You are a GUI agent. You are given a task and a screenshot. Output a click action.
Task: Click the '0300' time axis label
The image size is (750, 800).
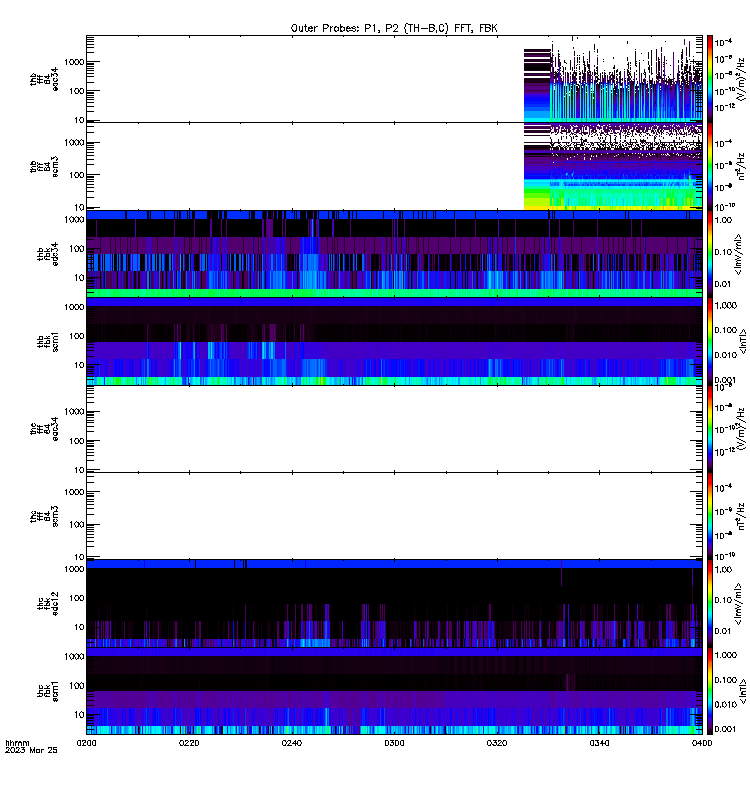point(394,743)
